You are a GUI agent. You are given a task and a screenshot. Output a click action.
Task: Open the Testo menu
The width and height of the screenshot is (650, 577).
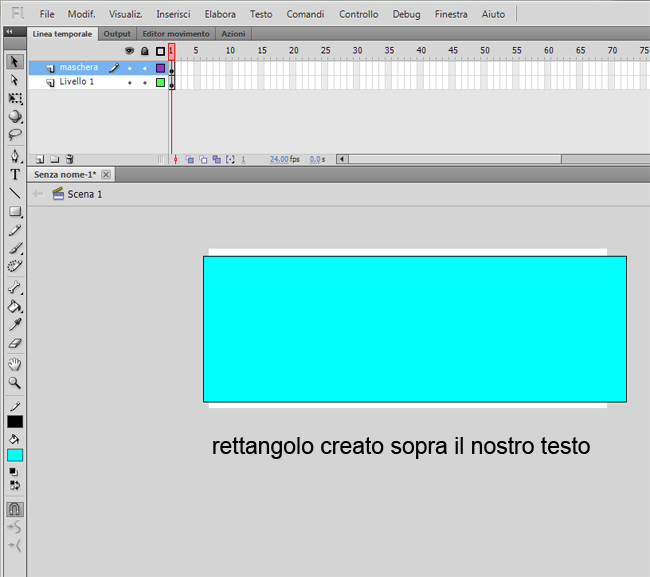261,14
